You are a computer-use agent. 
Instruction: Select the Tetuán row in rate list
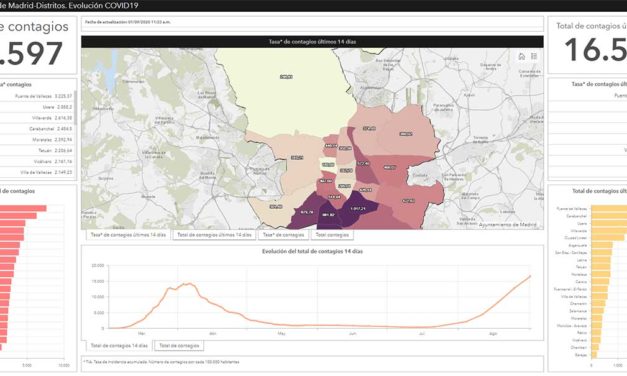pyautogui.click(x=37, y=150)
